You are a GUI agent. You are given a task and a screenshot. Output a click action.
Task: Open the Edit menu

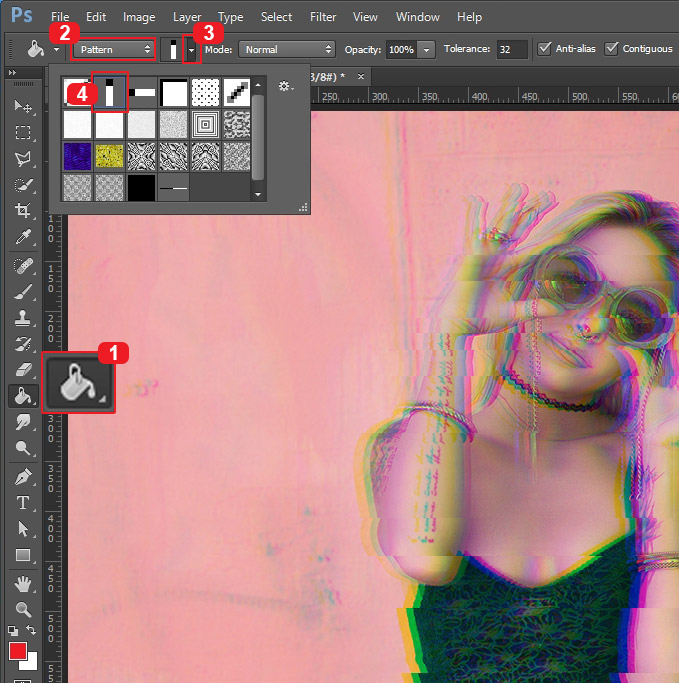pos(96,17)
